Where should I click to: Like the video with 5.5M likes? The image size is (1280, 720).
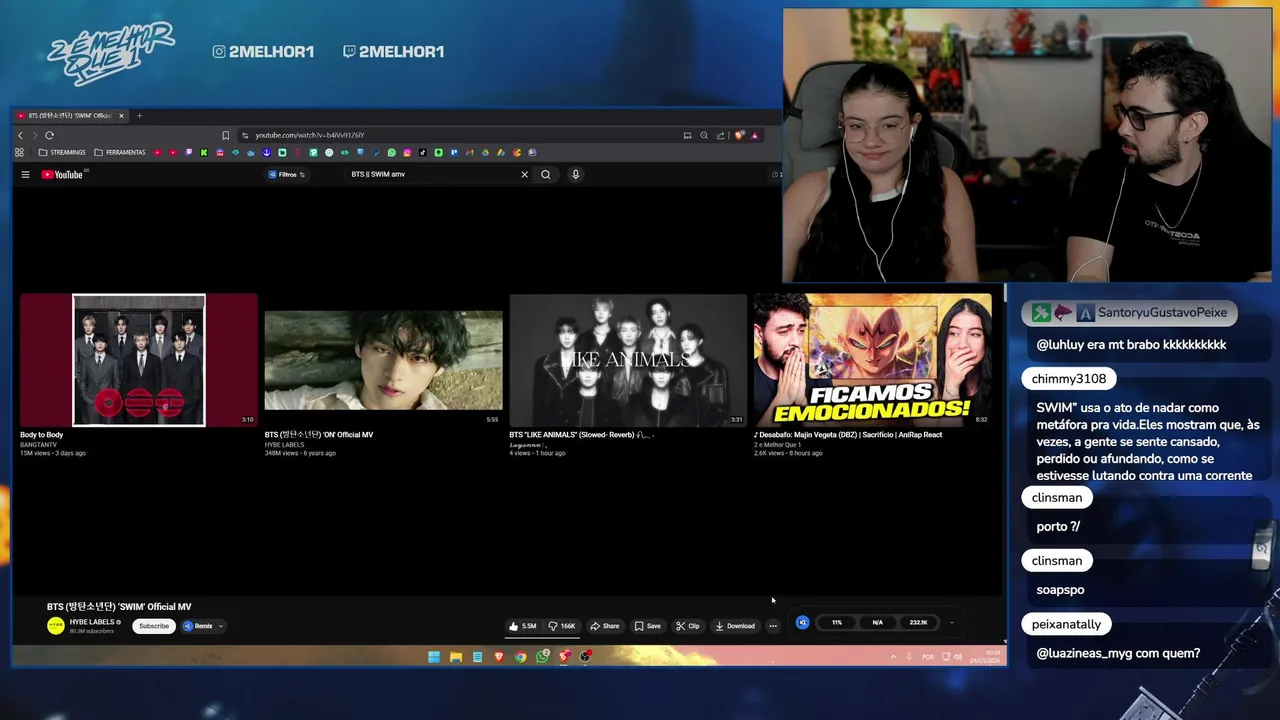coord(523,626)
